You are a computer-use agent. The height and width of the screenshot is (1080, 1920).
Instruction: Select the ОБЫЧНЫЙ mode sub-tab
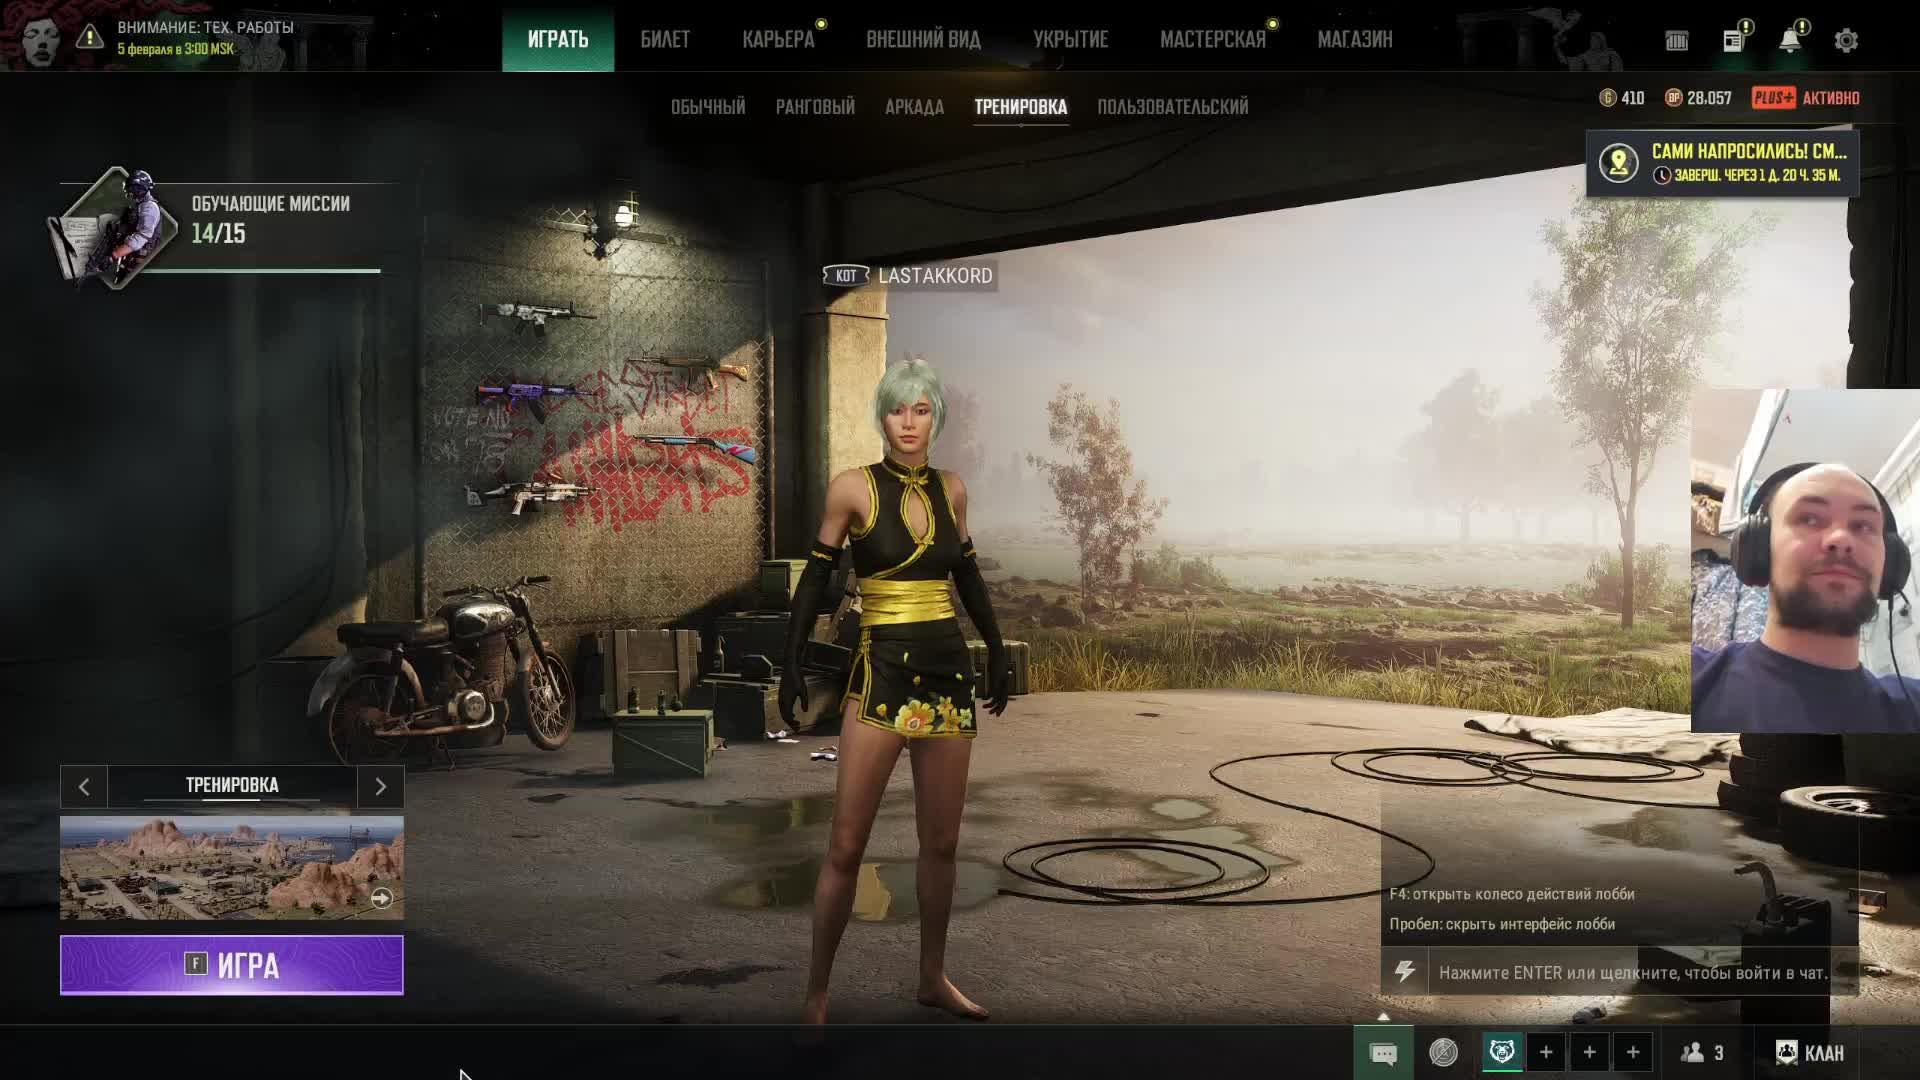coord(708,107)
